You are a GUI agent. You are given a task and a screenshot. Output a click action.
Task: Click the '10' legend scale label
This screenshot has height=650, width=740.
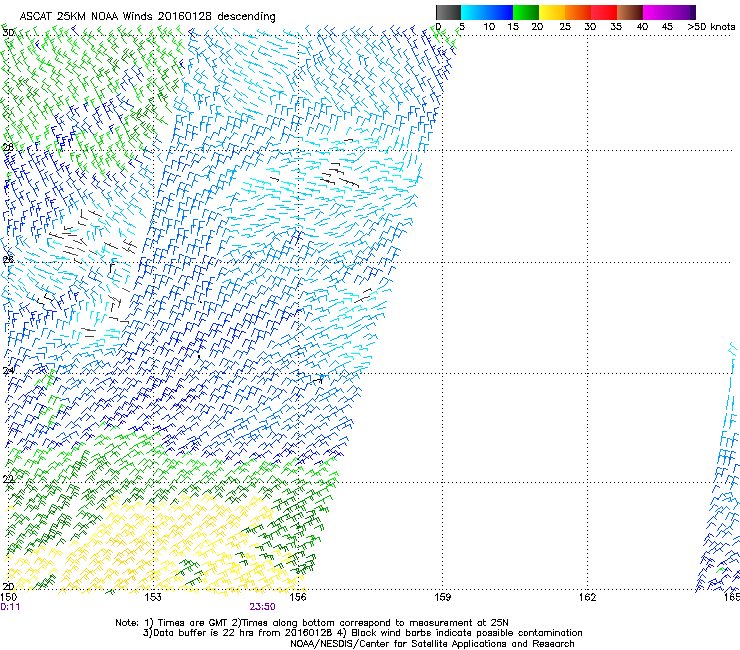click(x=489, y=26)
